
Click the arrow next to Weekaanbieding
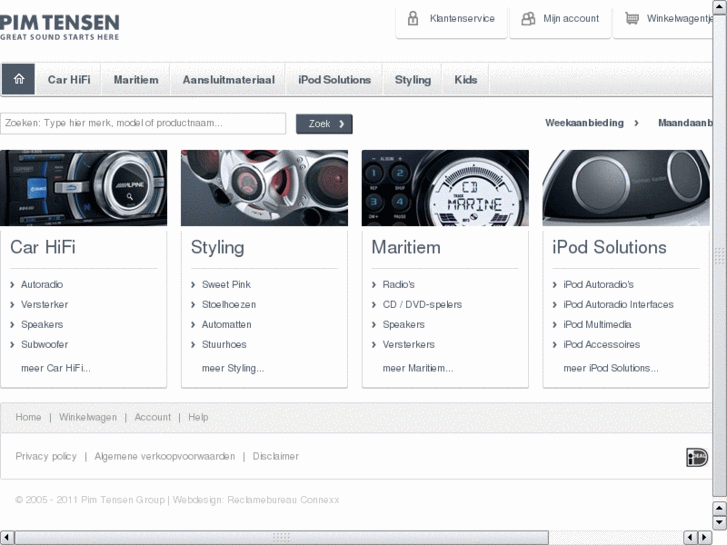(x=637, y=123)
